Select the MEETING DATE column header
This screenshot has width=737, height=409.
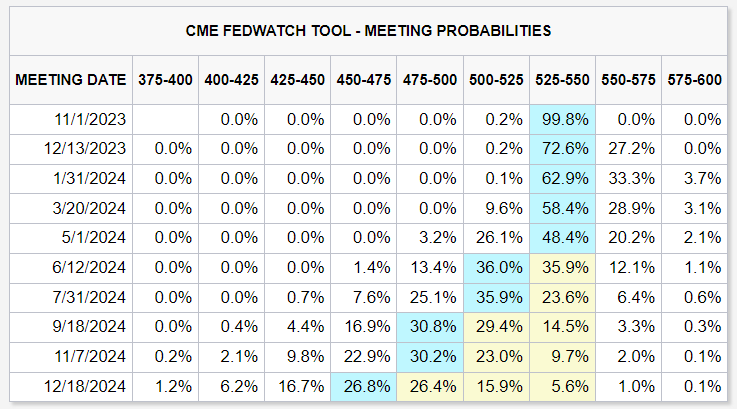click(70, 79)
